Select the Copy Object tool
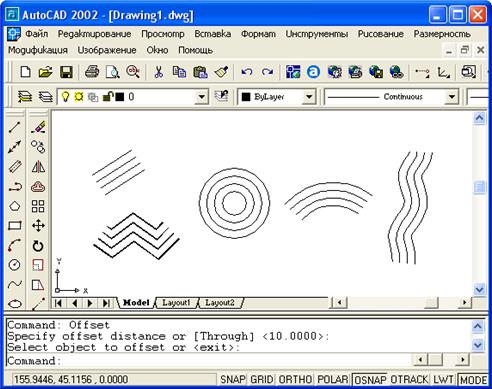The height and width of the screenshot is (389, 492). [38, 146]
